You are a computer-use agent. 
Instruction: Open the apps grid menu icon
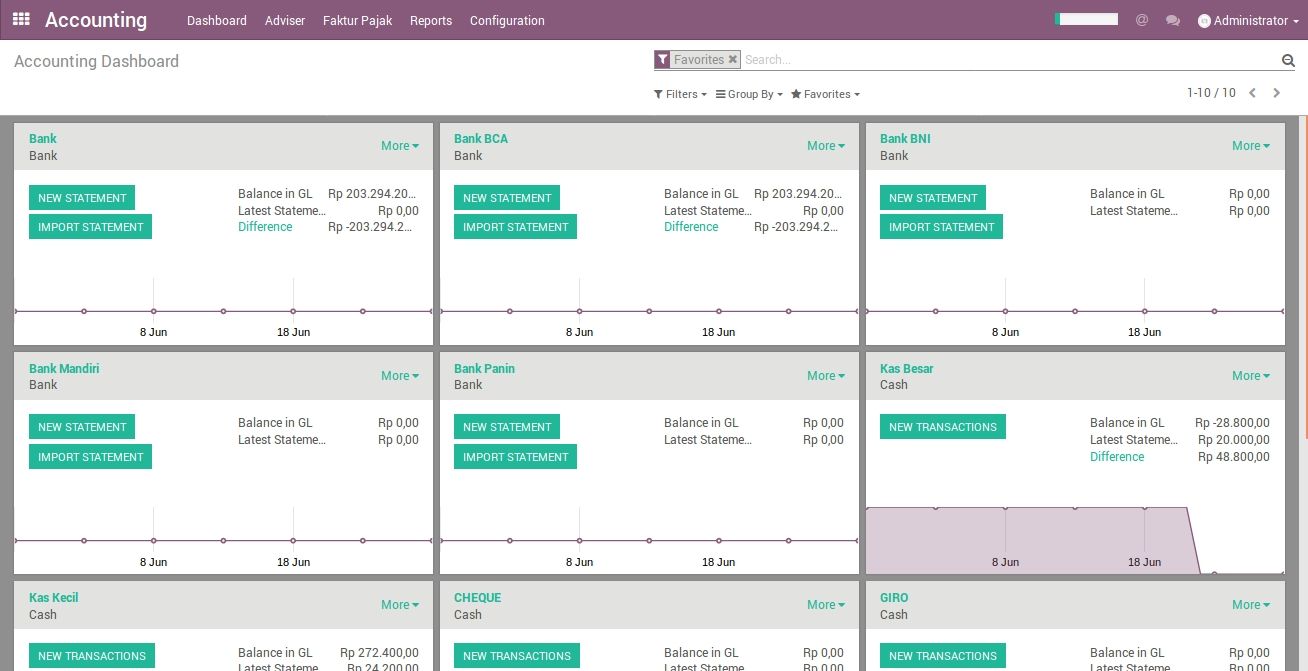tap(21, 19)
